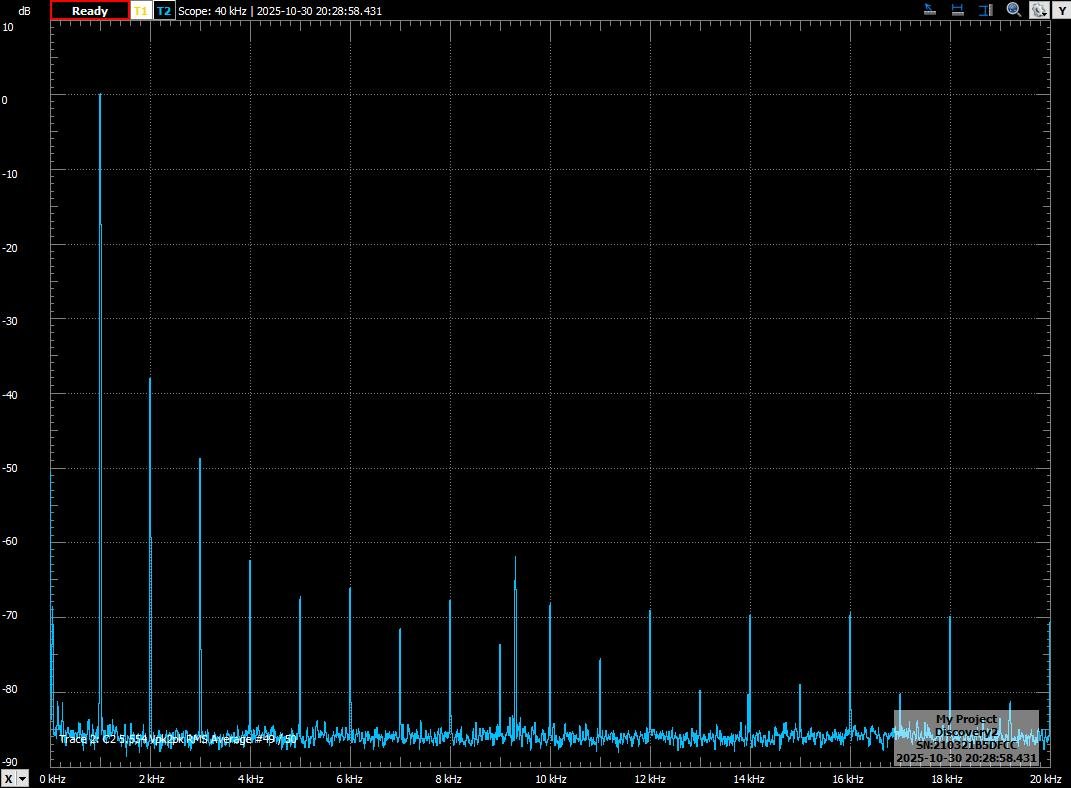The width and height of the screenshot is (1071, 788).
Task: Add a horizontal cursor with the H icon
Action: 957,10
